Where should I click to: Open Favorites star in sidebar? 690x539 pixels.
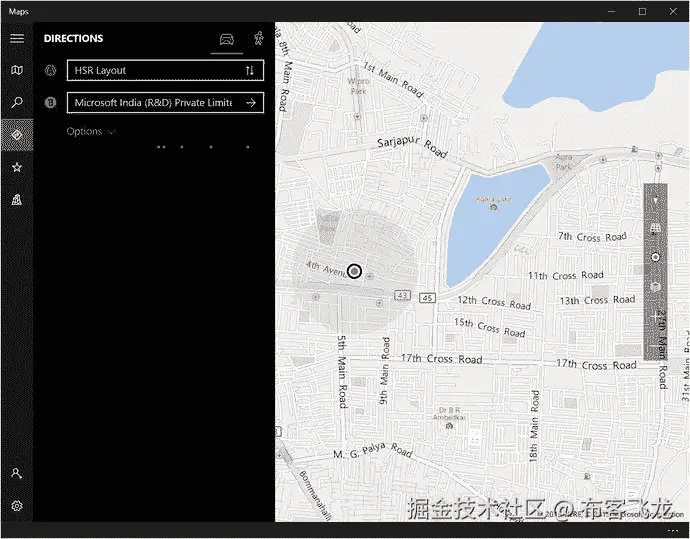[17, 167]
